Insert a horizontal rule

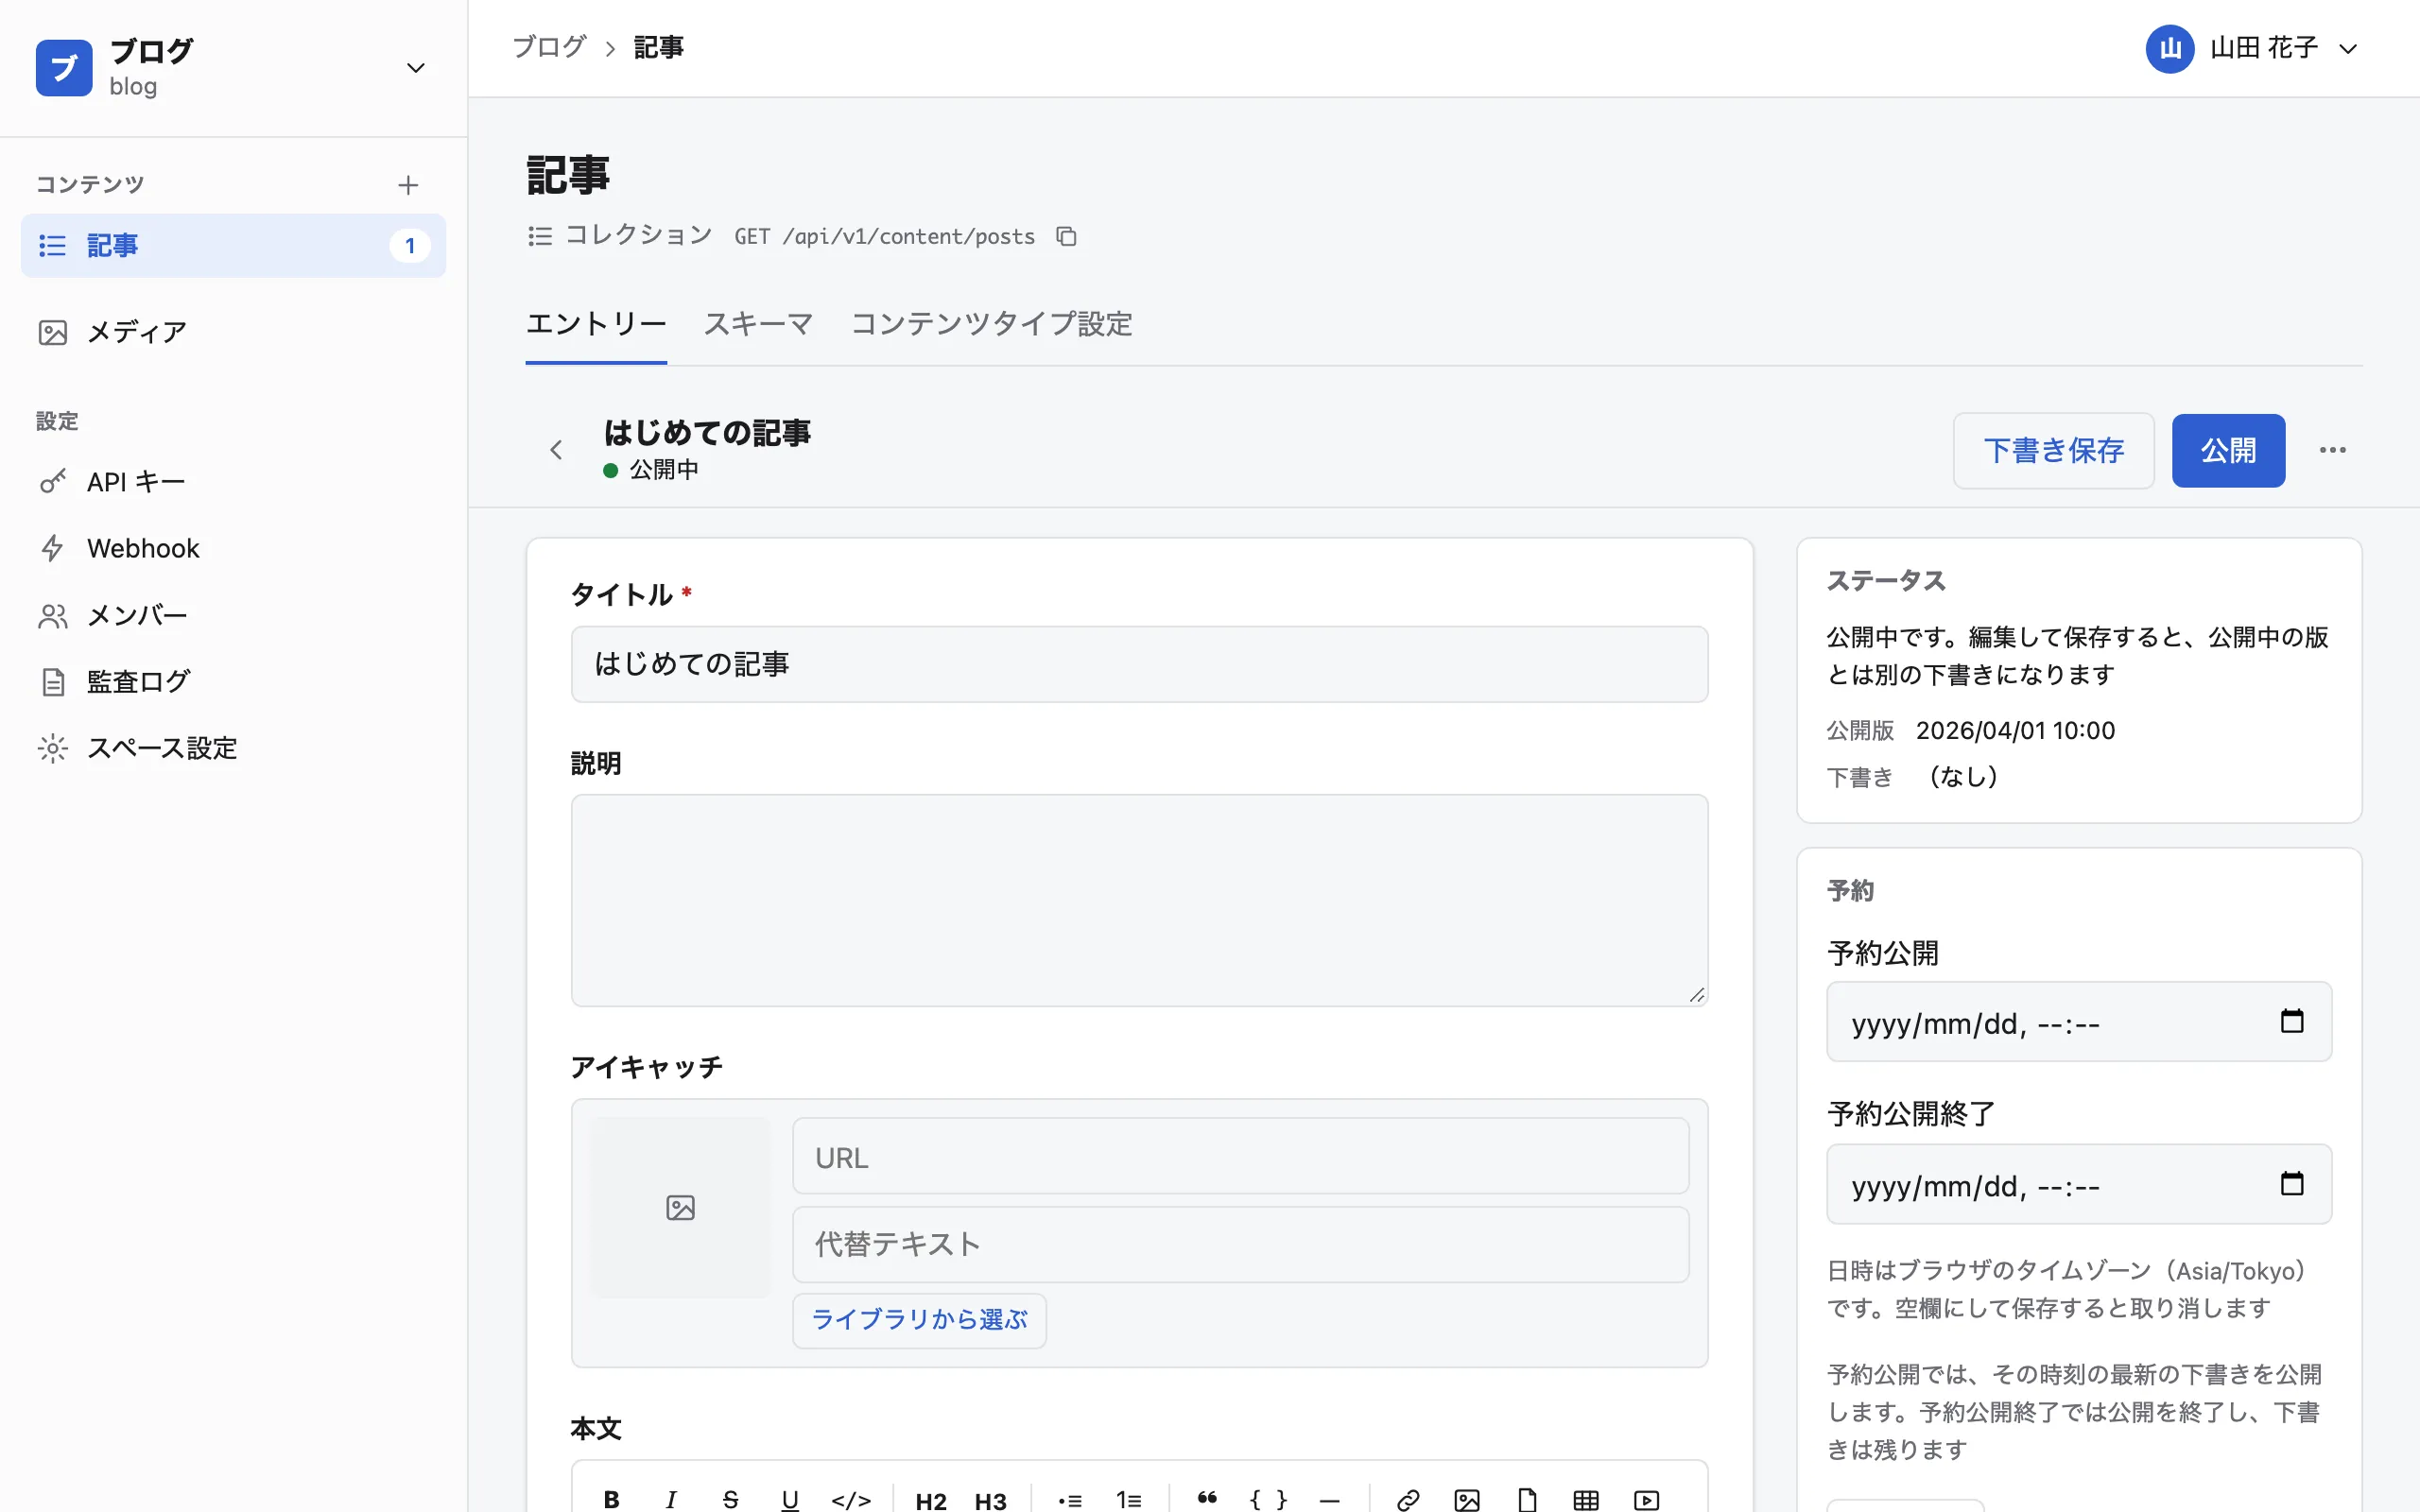(x=1329, y=1499)
